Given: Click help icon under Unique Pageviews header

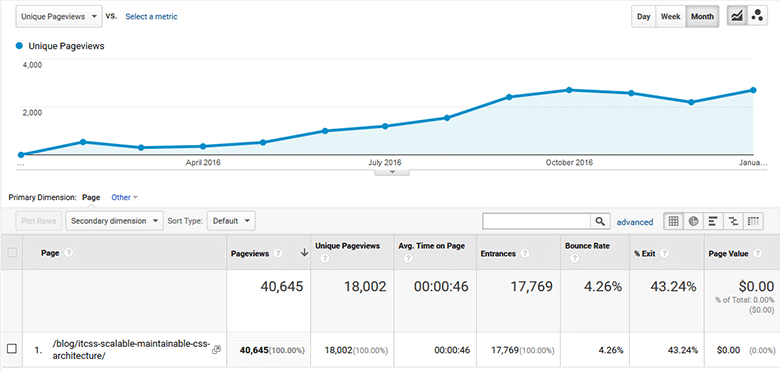Looking at the screenshot, I should coord(325,259).
